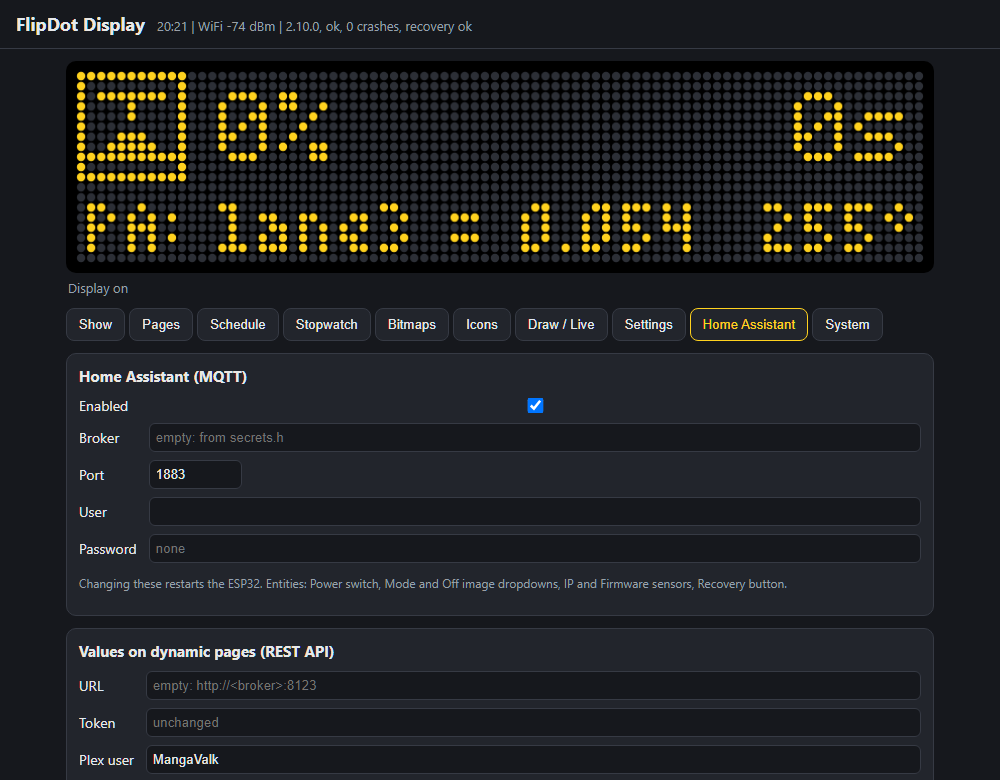Click the FlipDot Display title

click(80, 25)
